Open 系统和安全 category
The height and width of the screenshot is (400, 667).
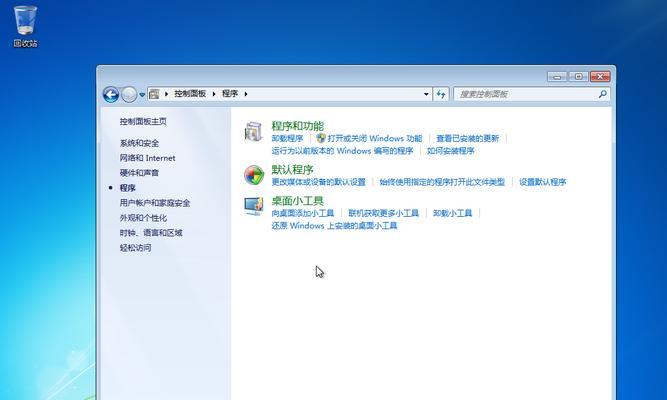pos(139,143)
